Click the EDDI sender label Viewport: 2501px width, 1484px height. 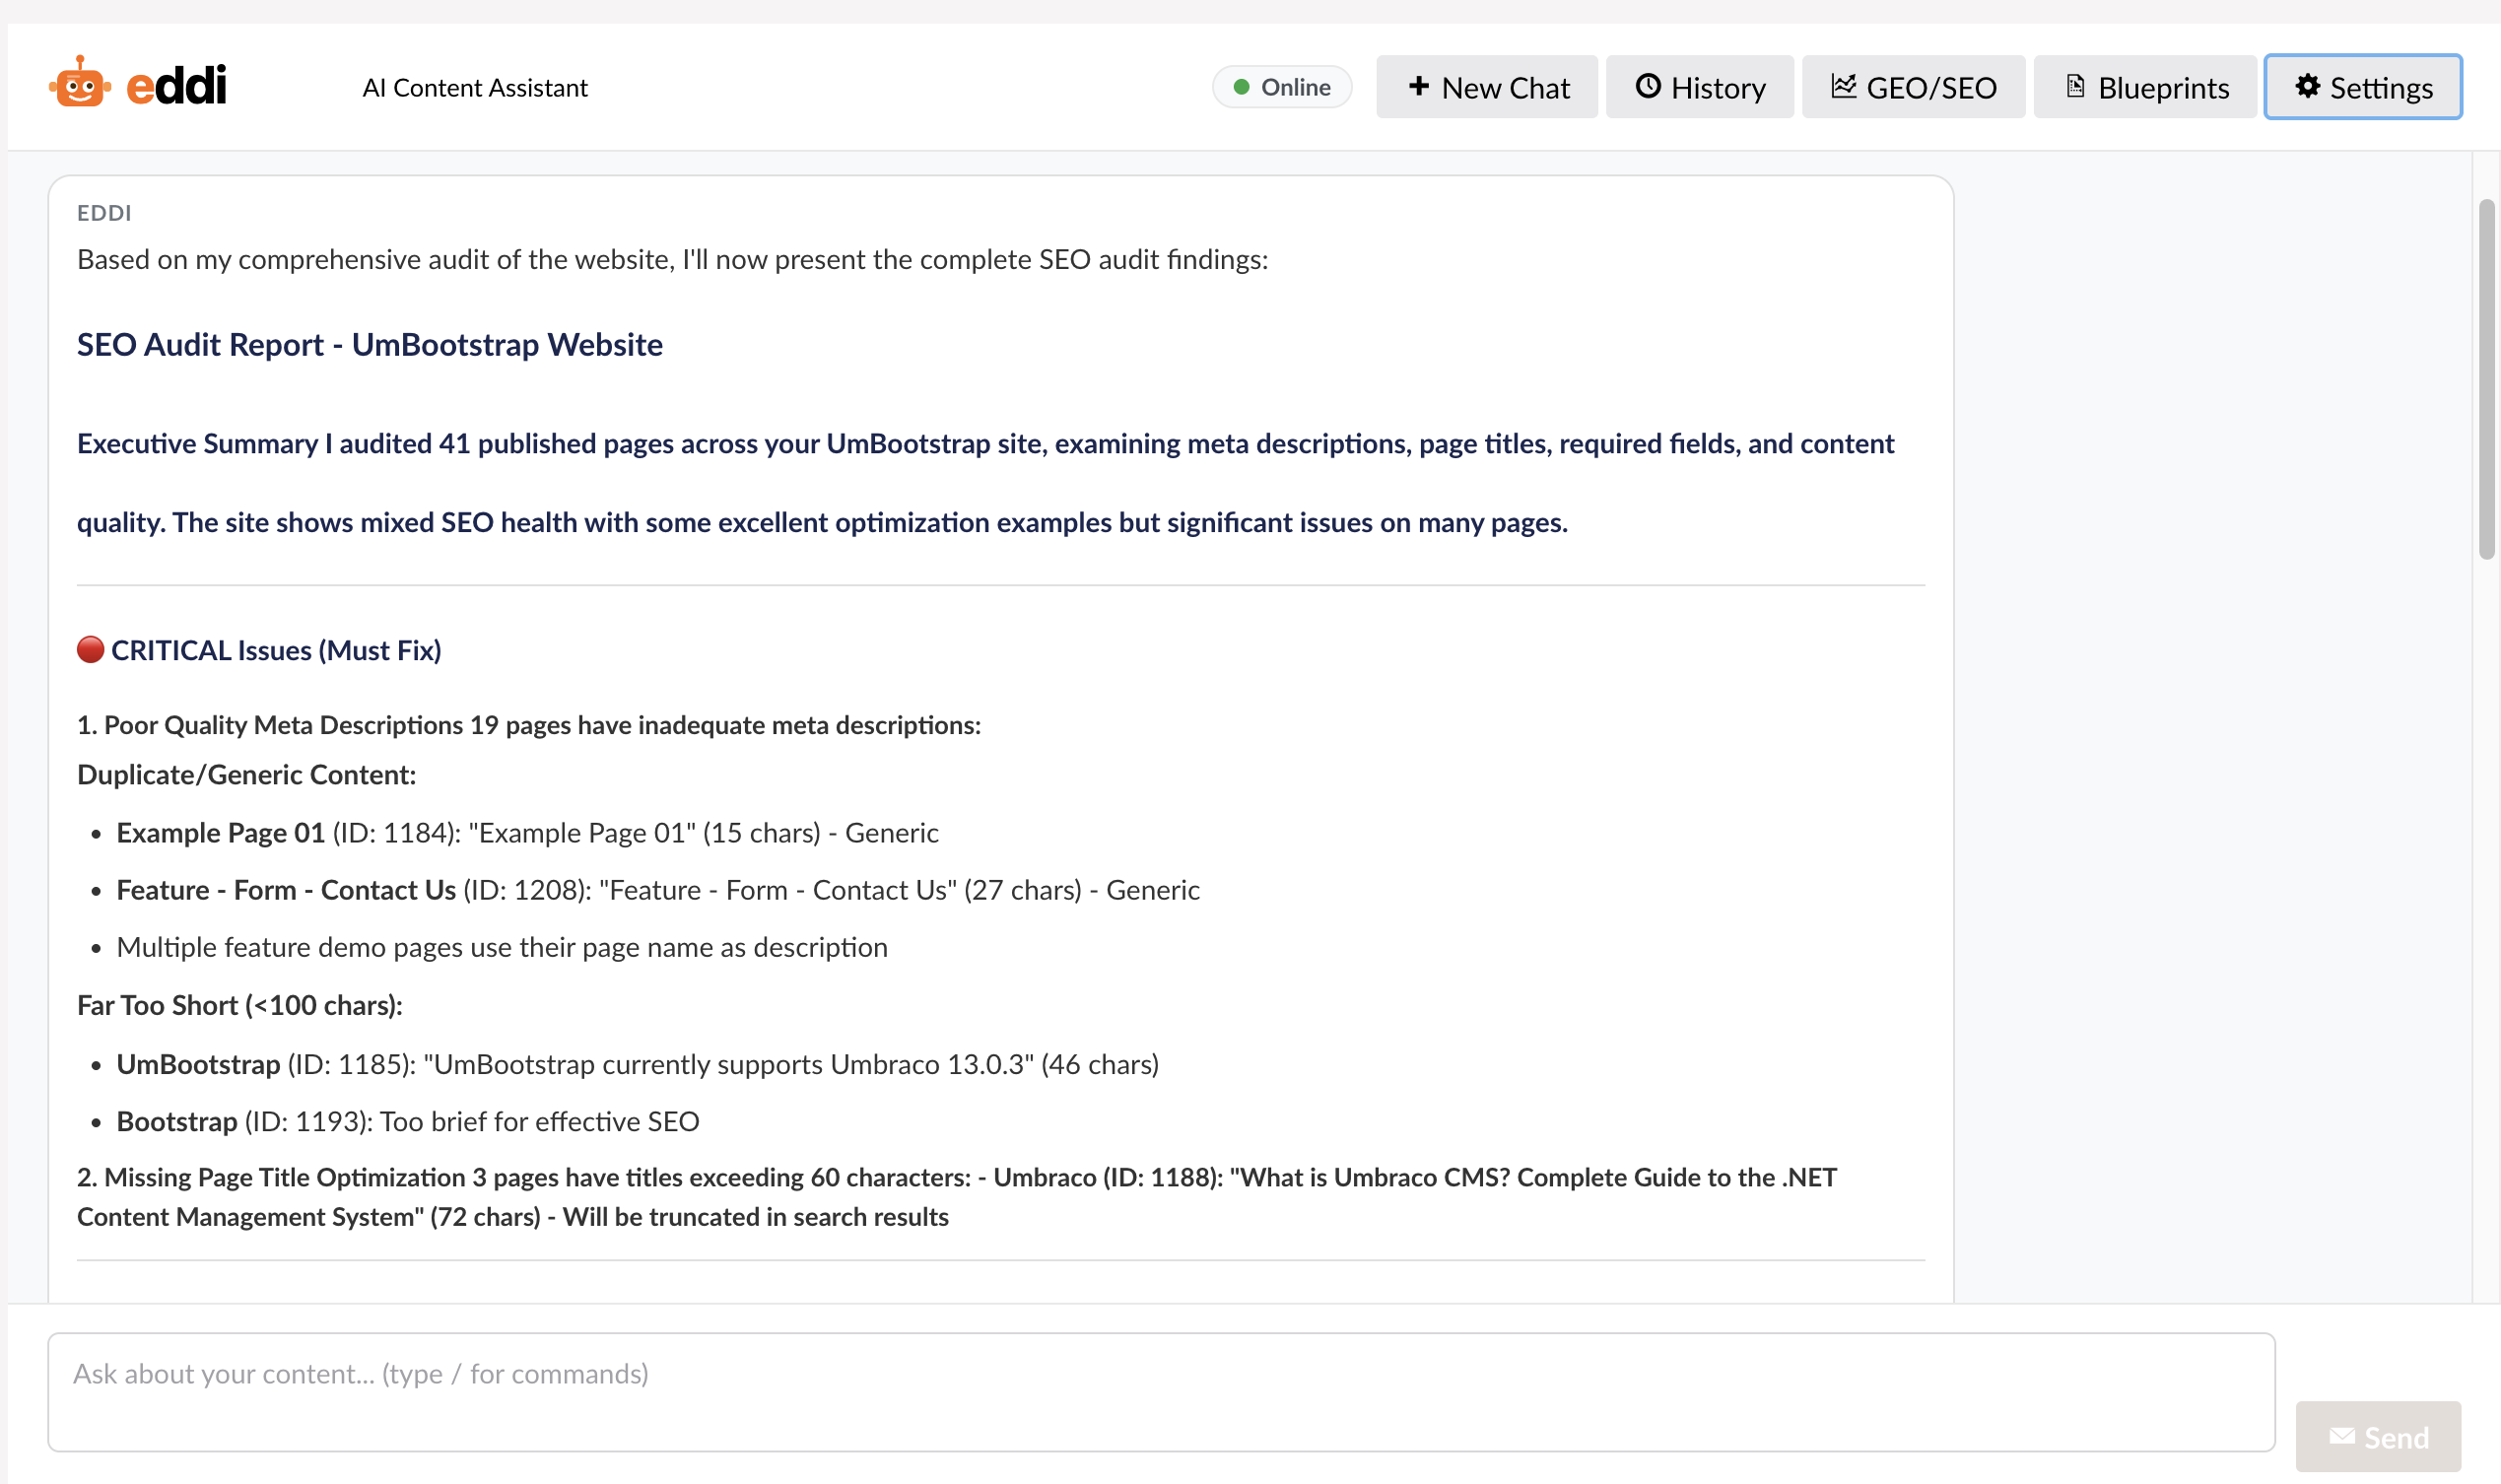[x=104, y=213]
